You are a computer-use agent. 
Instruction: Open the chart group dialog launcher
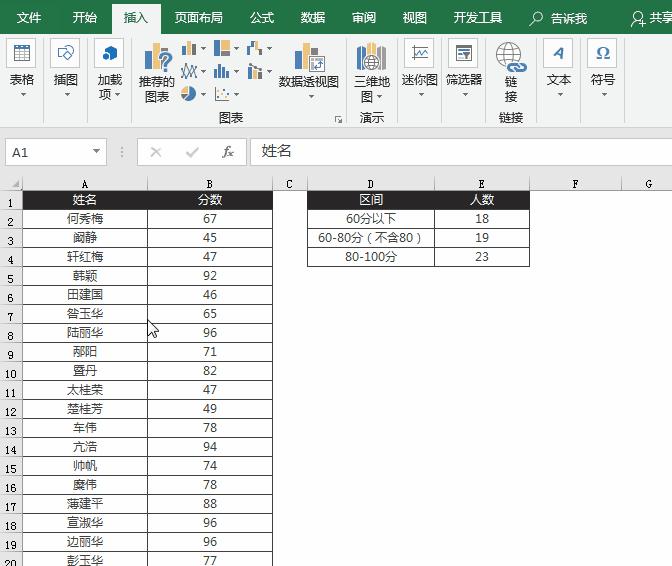click(338, 119)
